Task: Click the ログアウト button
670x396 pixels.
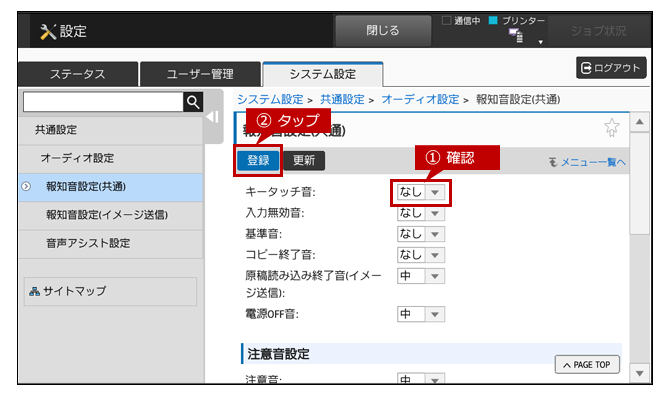Action: pyautogui.click(x=611, y=68)
